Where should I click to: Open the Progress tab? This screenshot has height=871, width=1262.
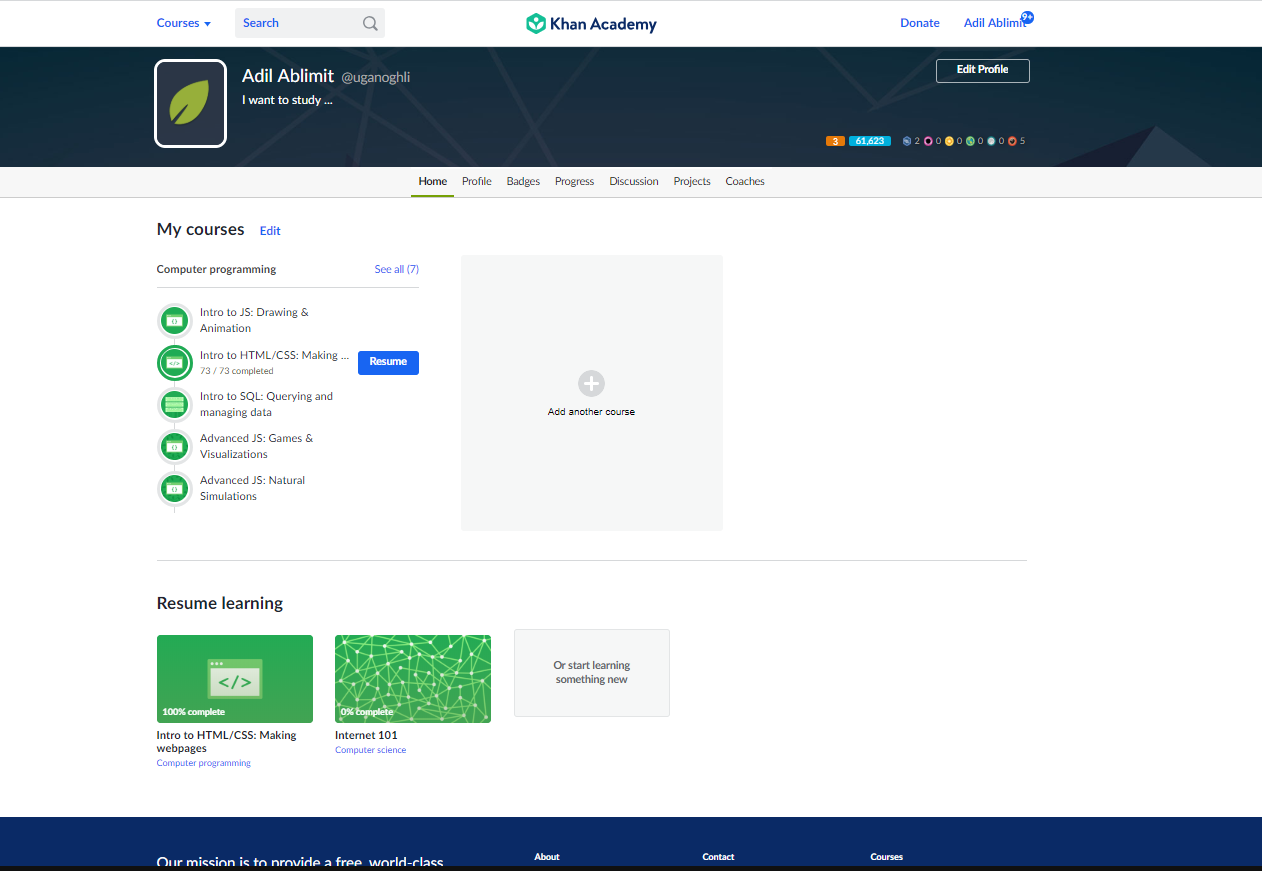(x=575, y=181)
